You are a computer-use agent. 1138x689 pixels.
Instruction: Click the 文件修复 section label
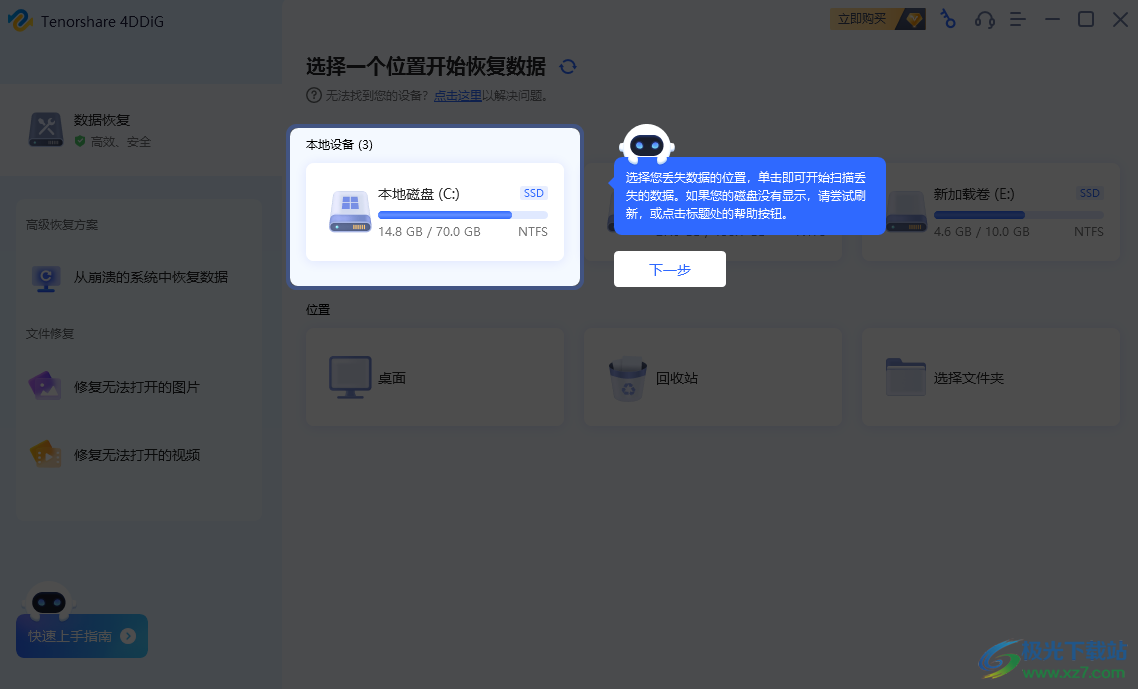point(50,333)
